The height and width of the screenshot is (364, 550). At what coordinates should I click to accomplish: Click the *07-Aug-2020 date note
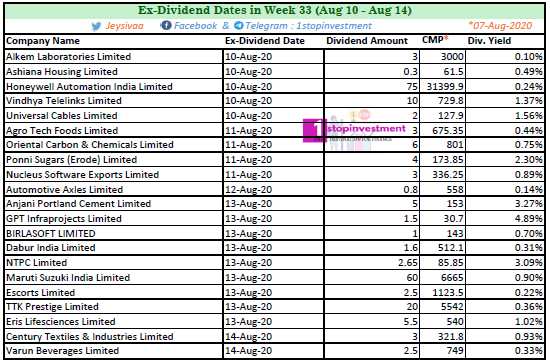pos(500,25)
